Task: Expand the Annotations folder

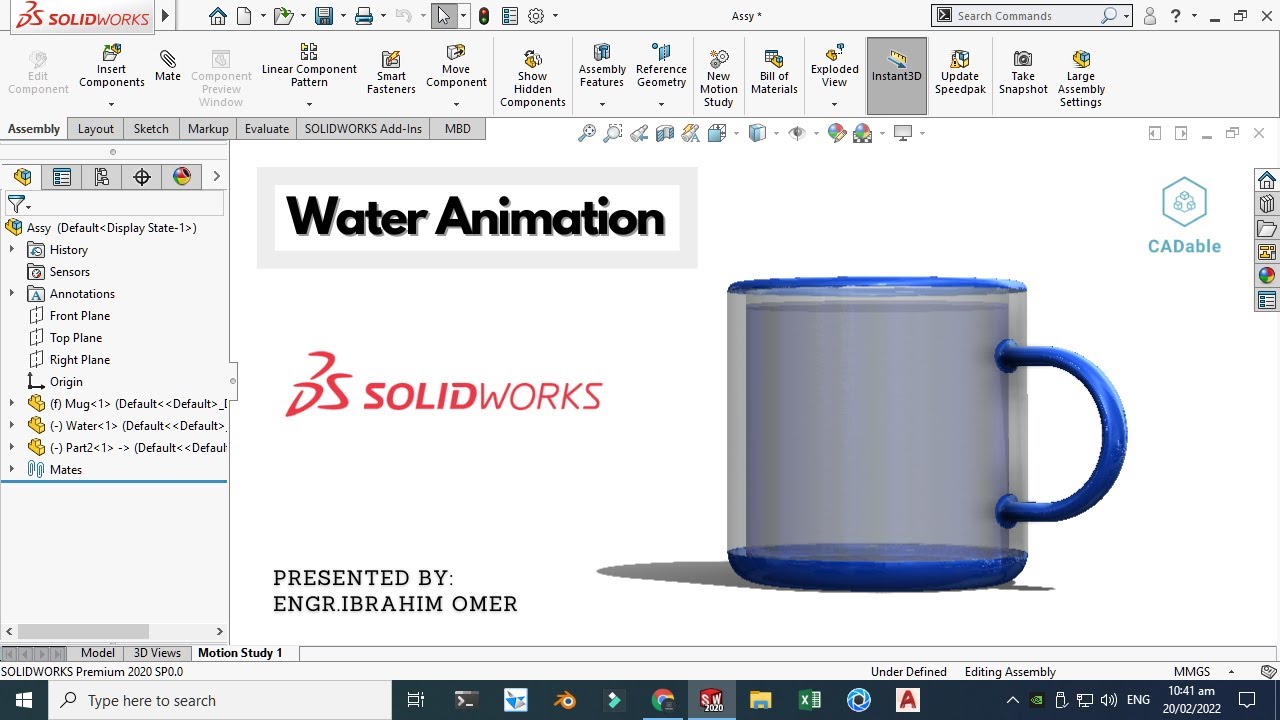Action: pyautogui.click(x=12, y=294)
